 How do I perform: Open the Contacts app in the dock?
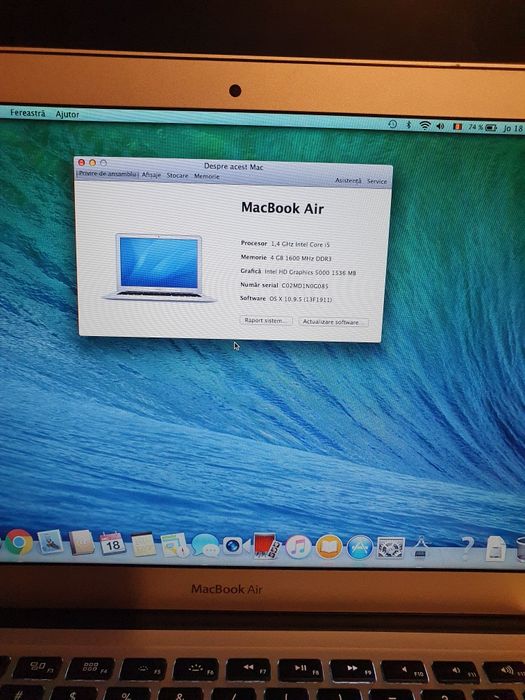[82, 542]
